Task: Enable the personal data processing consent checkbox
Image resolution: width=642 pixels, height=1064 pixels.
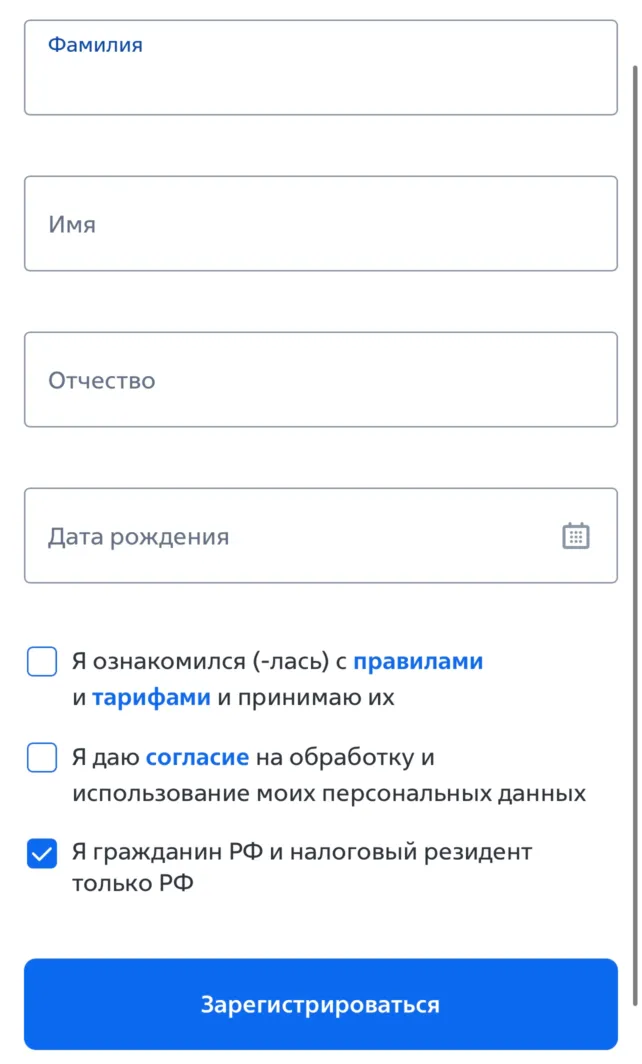Action: pyautogui.click(x=41, y=758)
